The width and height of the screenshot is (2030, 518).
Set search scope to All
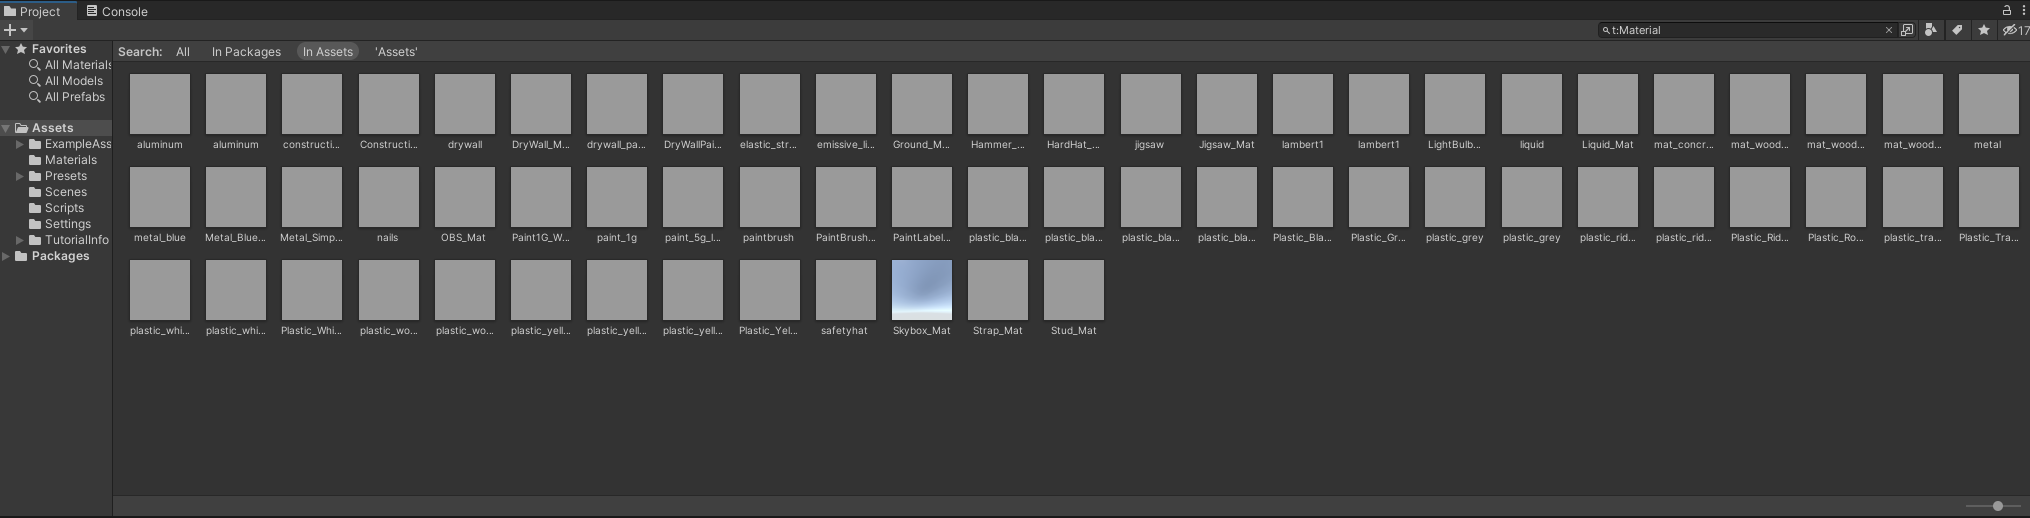[183, 52]
